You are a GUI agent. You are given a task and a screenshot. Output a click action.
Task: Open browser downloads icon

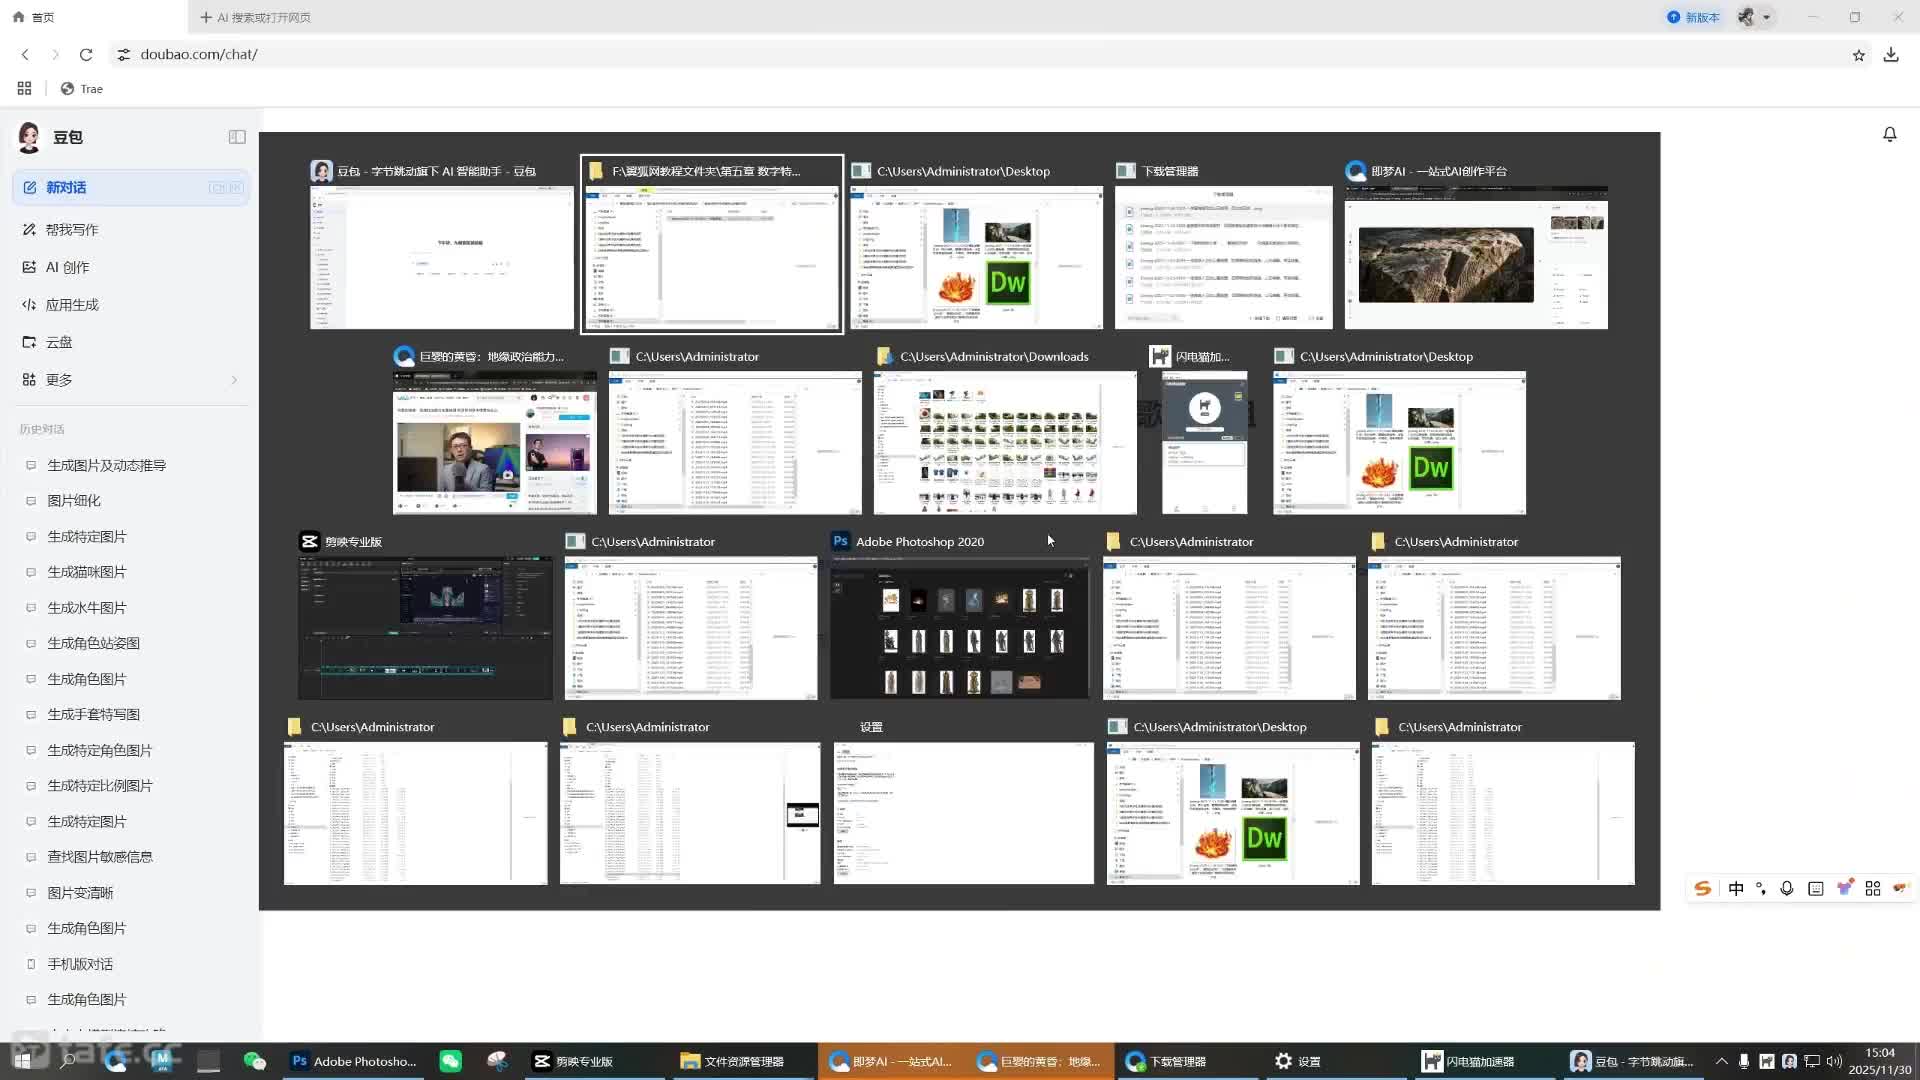pos(1891,55)
